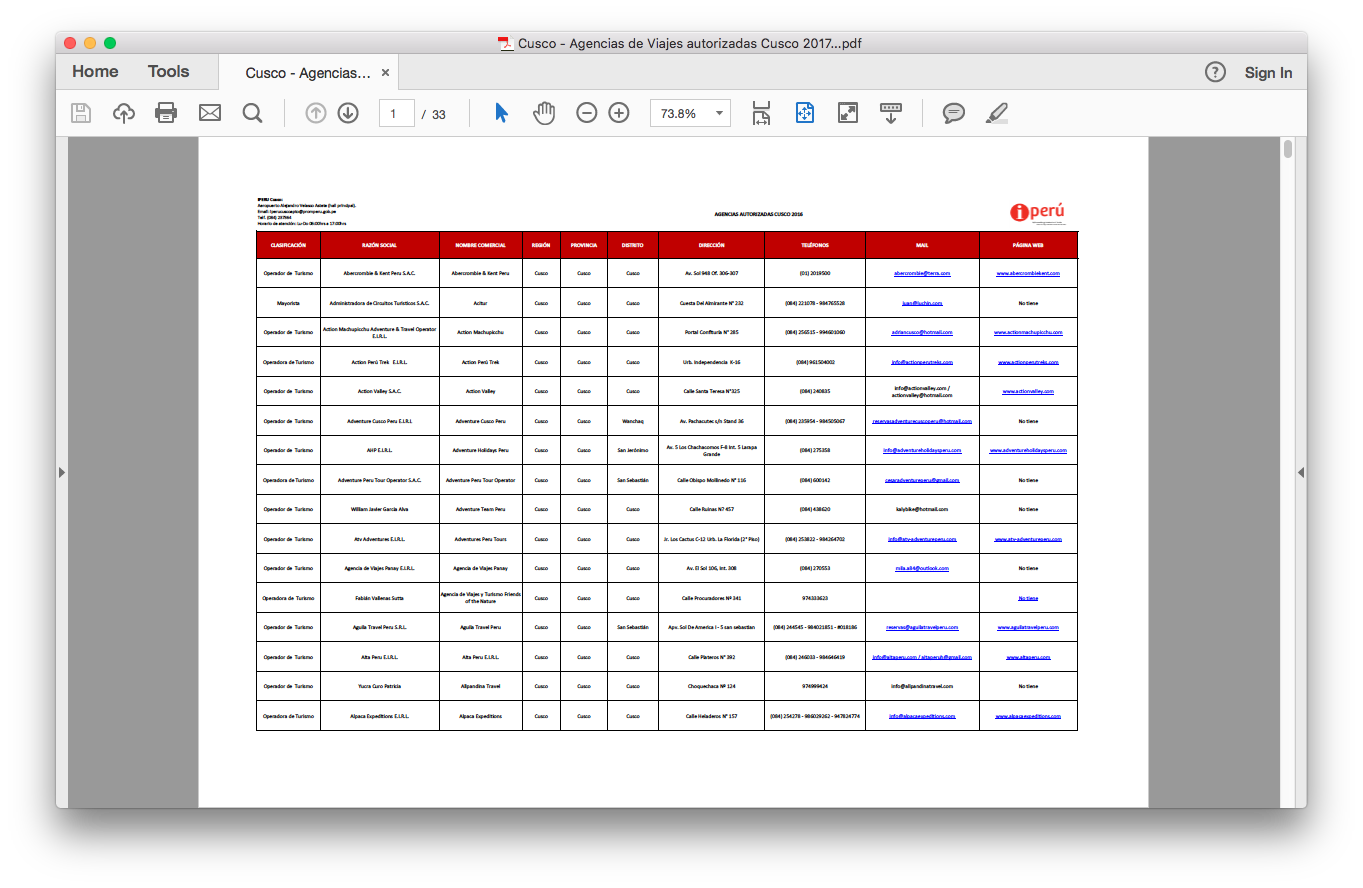Go to previous page arrow

coord(316,113)
